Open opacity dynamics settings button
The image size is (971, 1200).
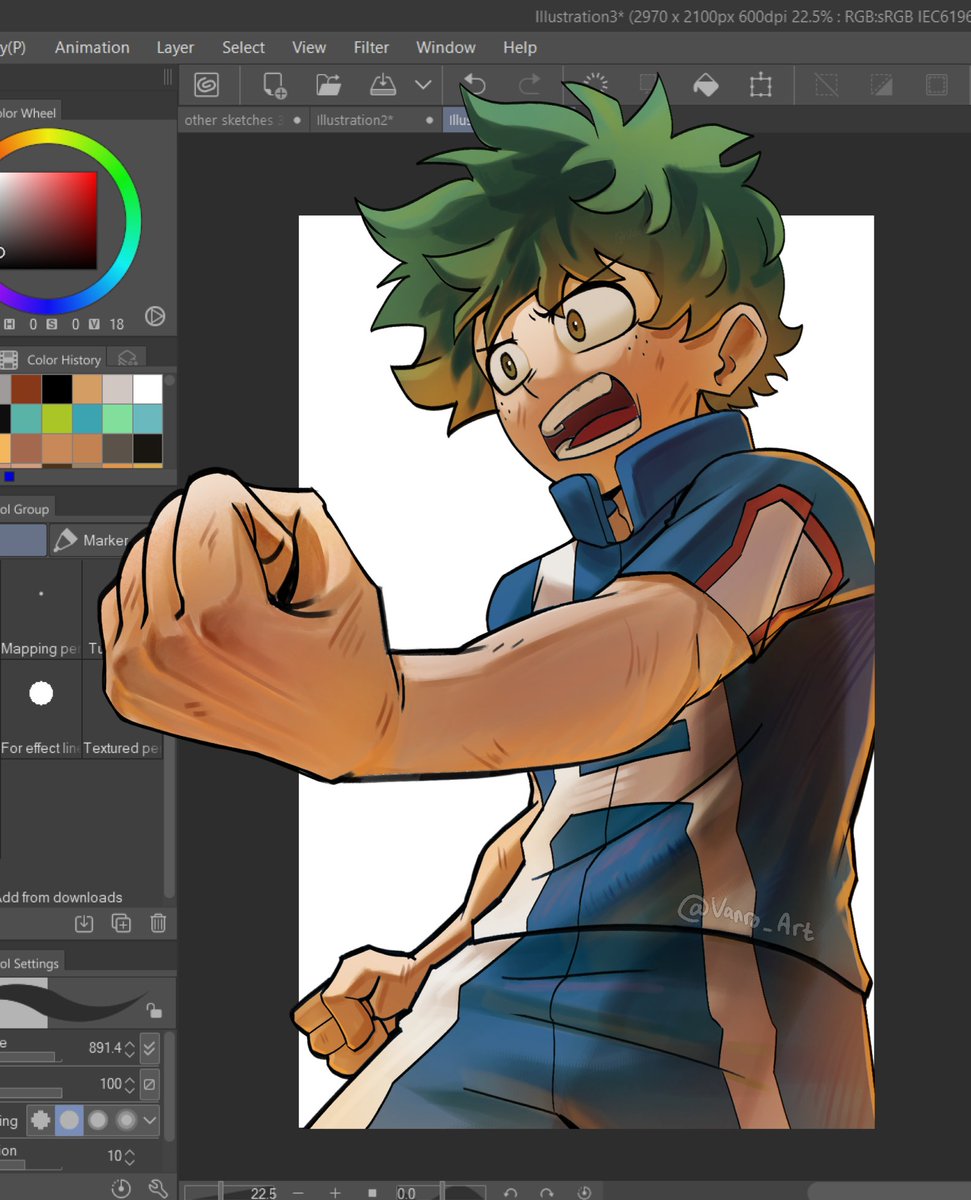pyautogui.click(x=149, y=1084)
